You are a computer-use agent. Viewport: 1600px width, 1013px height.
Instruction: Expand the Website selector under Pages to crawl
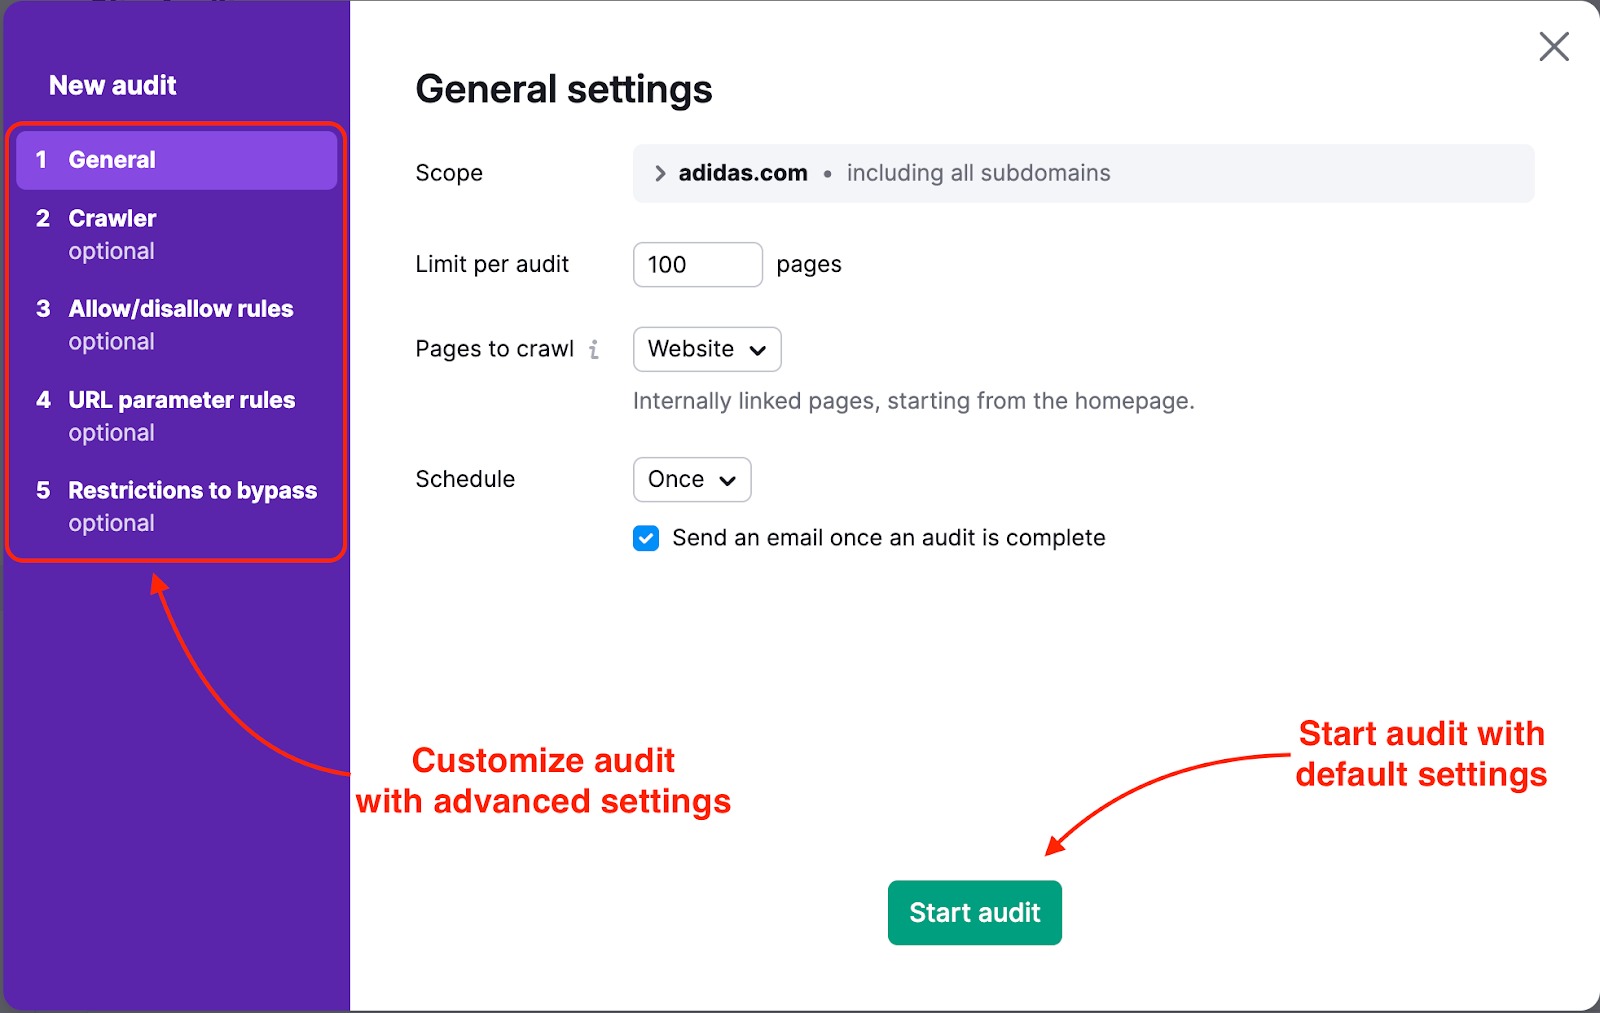[x=706, y=349]
